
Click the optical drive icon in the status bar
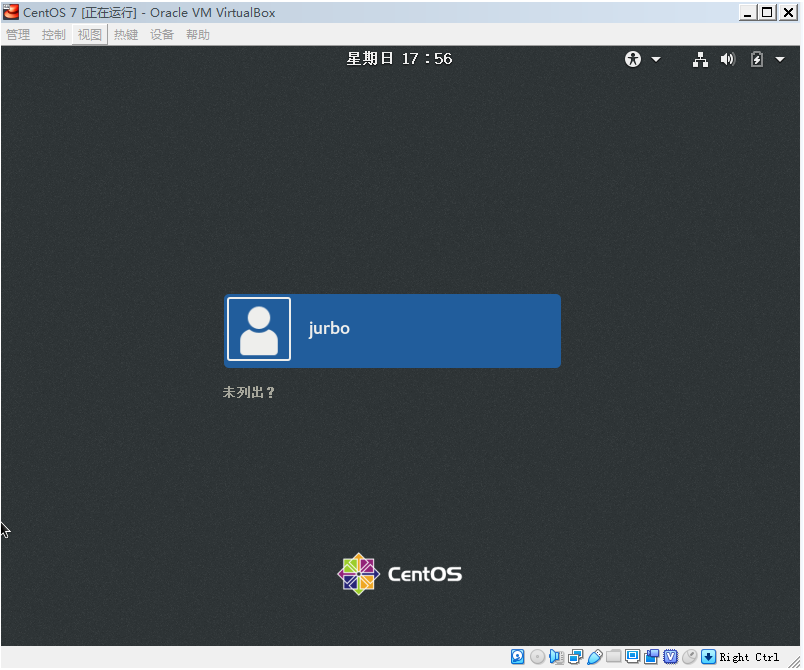point(538,657)
